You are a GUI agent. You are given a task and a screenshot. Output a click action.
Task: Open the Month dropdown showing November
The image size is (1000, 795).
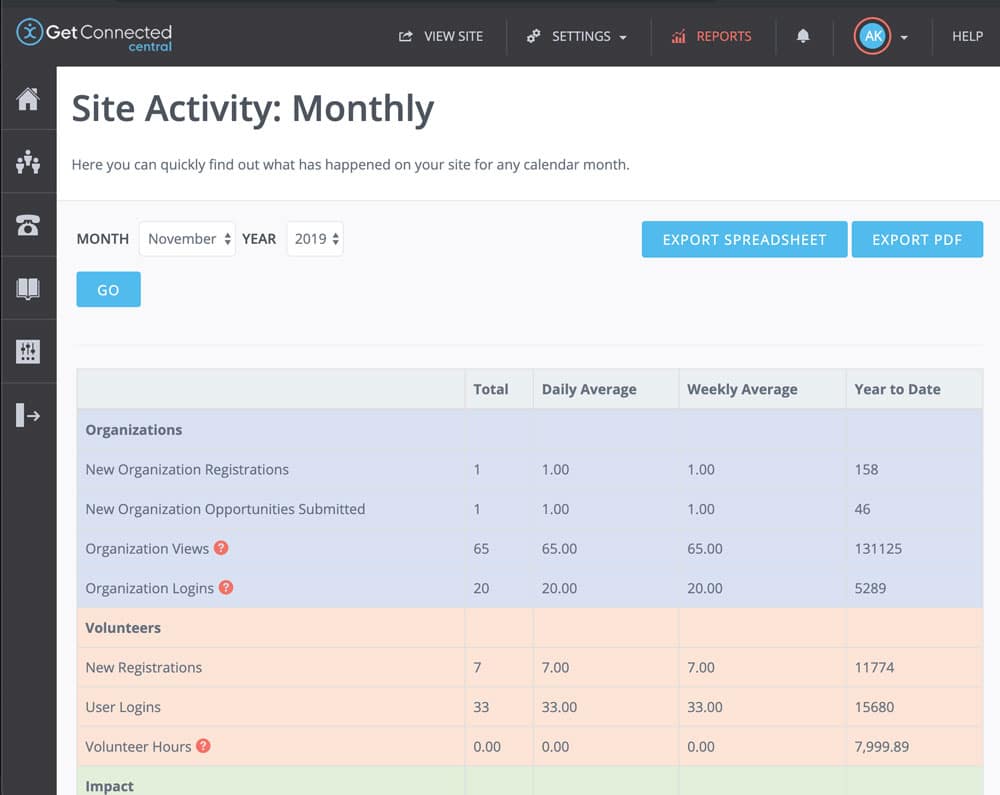(x=187, y=239)
